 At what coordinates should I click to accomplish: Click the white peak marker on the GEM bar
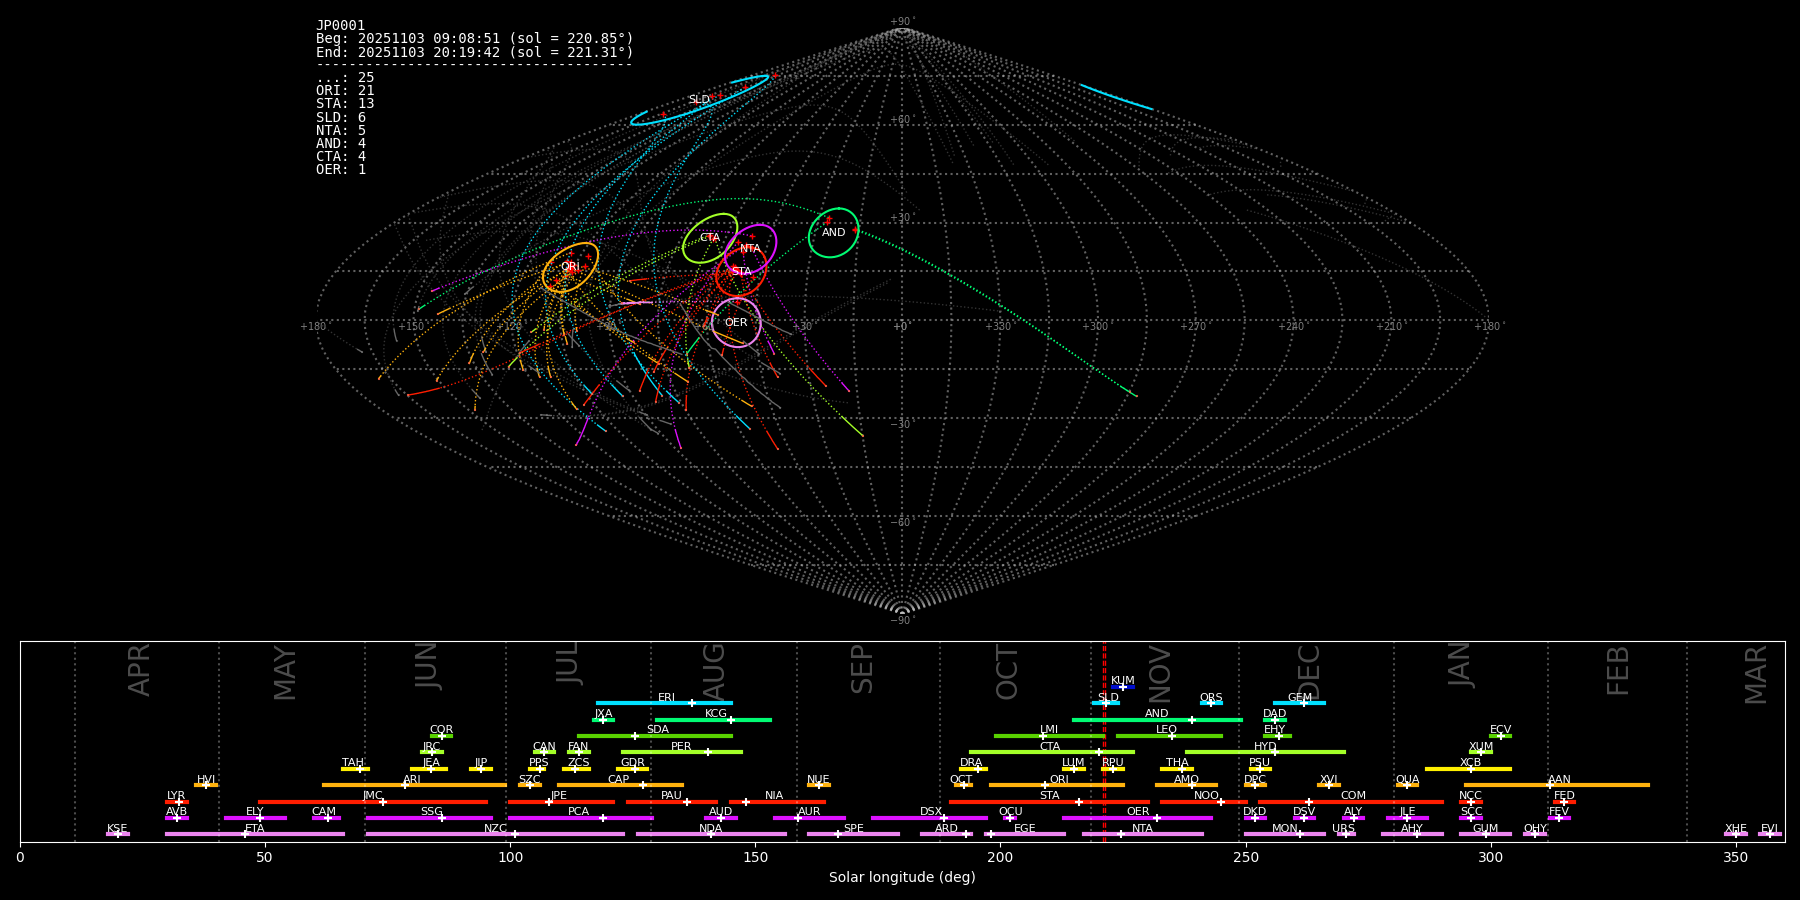tap(1303, 703)
